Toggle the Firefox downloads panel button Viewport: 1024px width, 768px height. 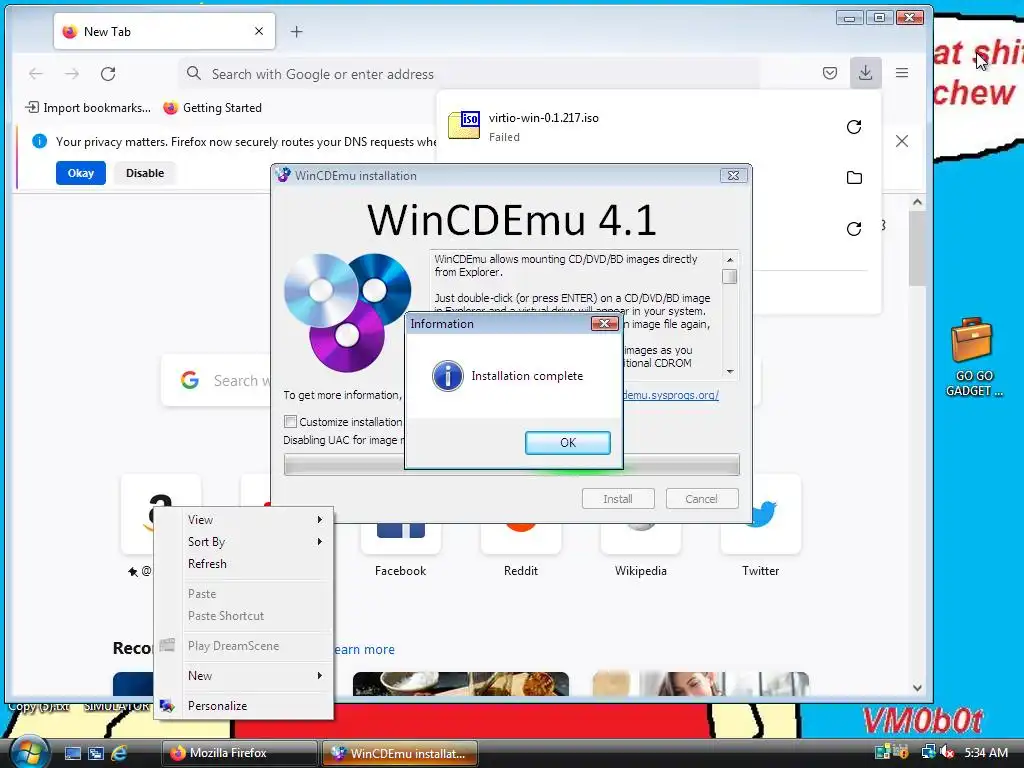[865, 72]
